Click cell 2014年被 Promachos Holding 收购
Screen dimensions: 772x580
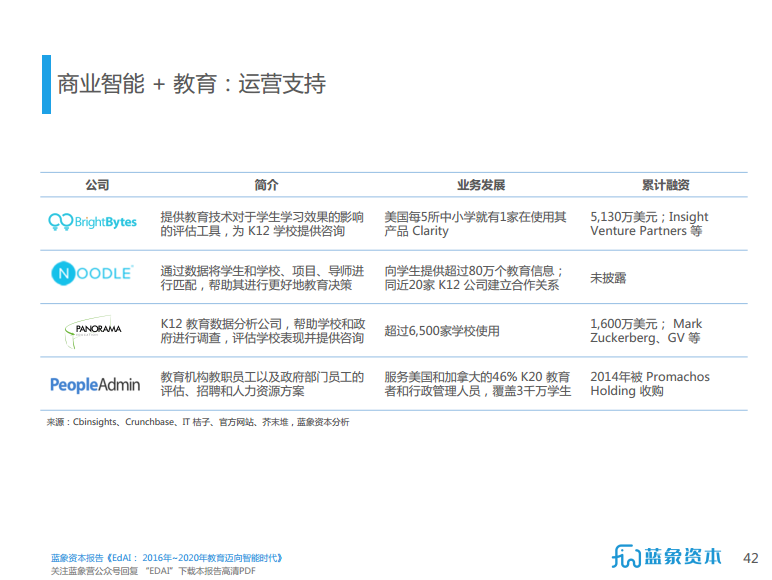650,384
